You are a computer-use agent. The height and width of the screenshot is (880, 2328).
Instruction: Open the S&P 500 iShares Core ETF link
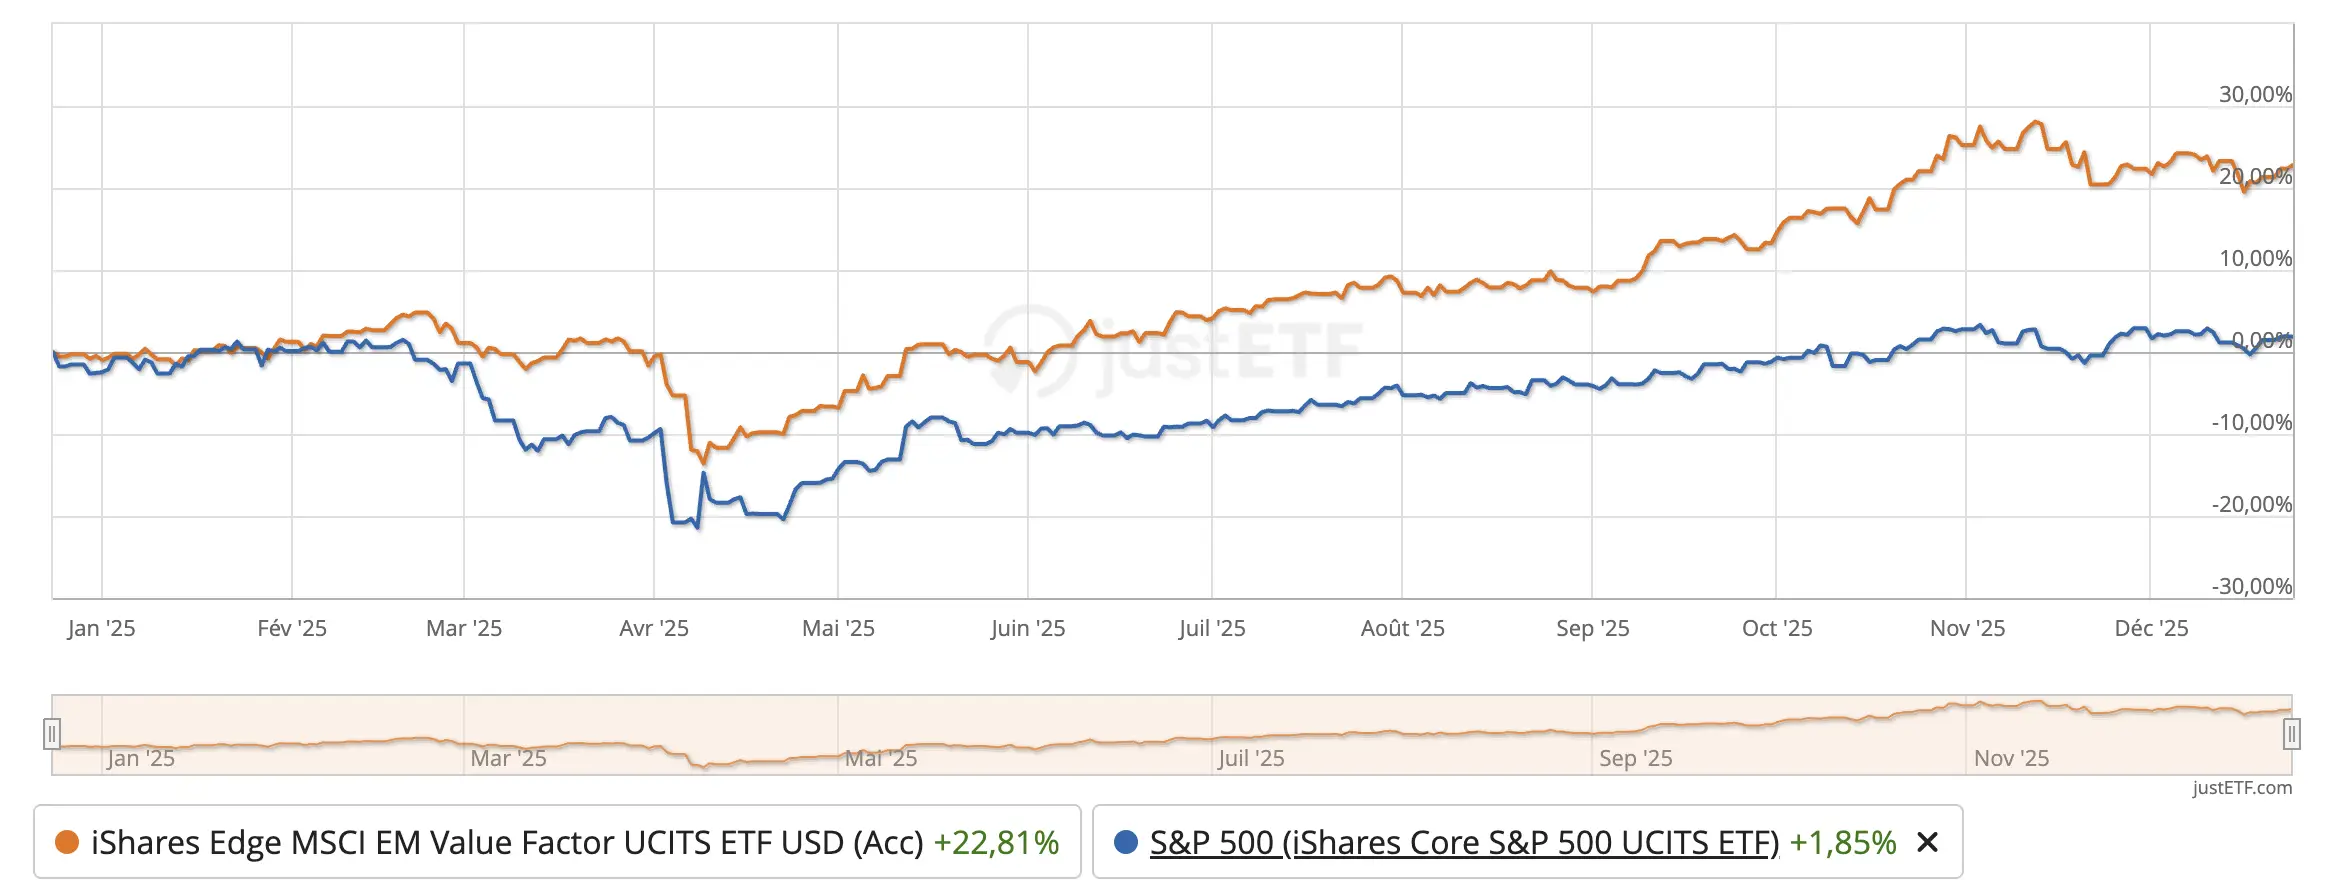coord(1464,843)
